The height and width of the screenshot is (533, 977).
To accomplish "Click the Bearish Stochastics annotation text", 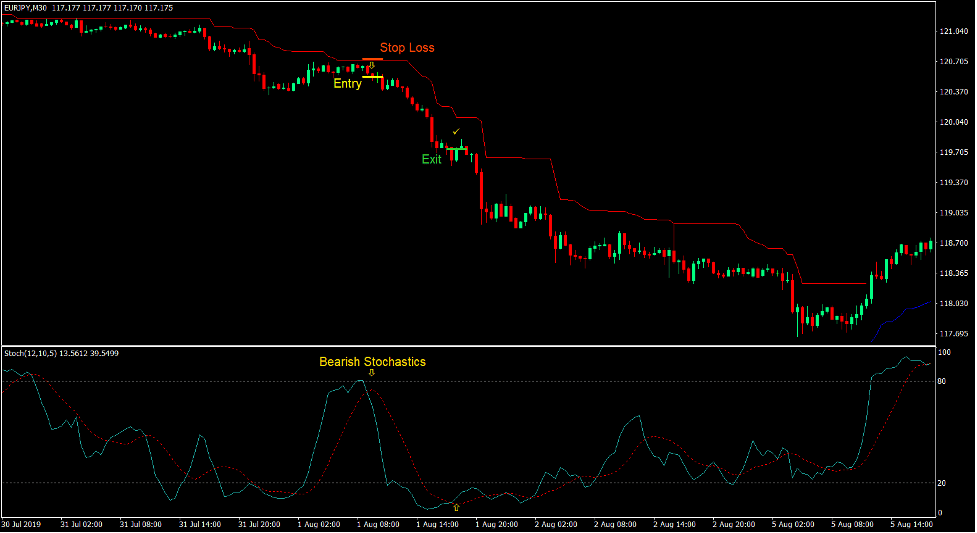I will click(x=372, y=362).
